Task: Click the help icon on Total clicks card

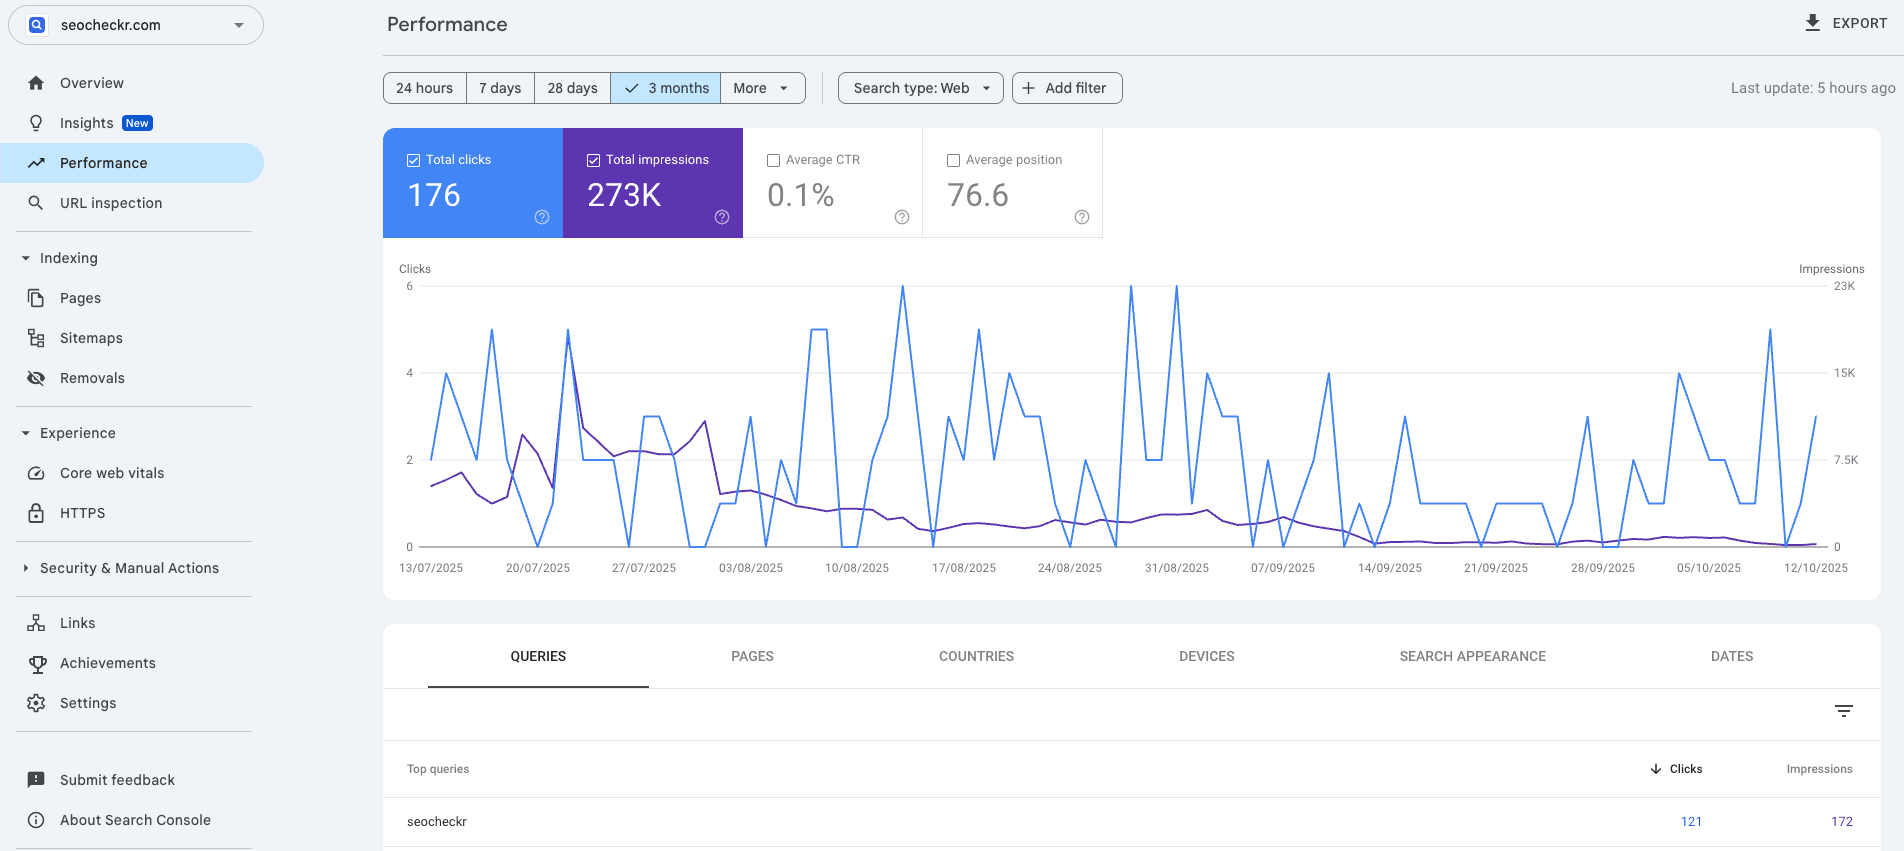Action: 542,217
